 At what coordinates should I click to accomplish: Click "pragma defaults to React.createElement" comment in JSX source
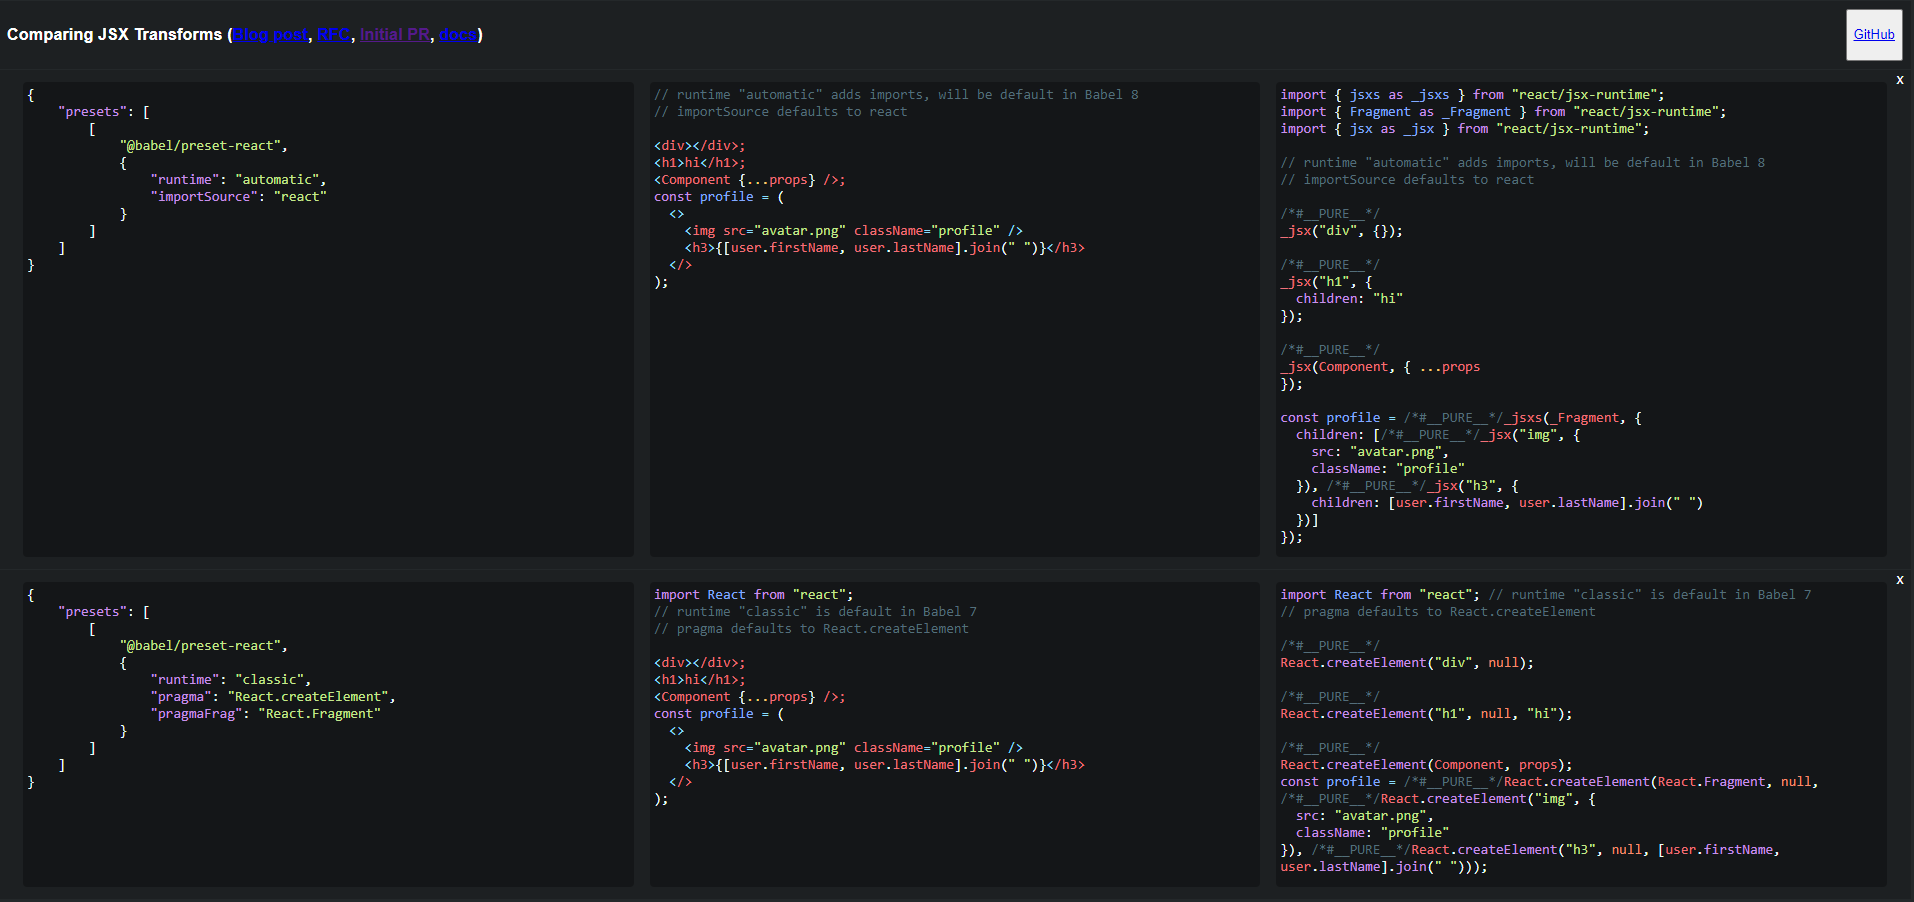pyautogui.click(x=811, y=629)
